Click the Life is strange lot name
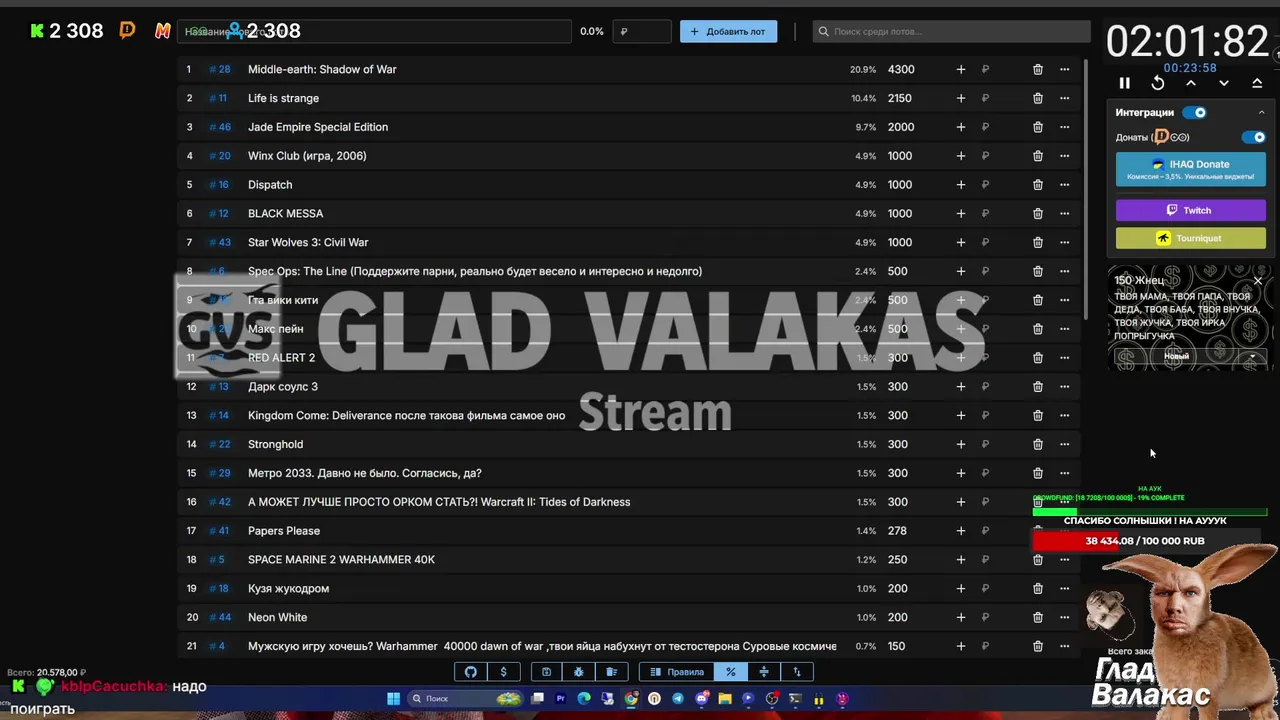1280x720 pixels. click(283, 98)
